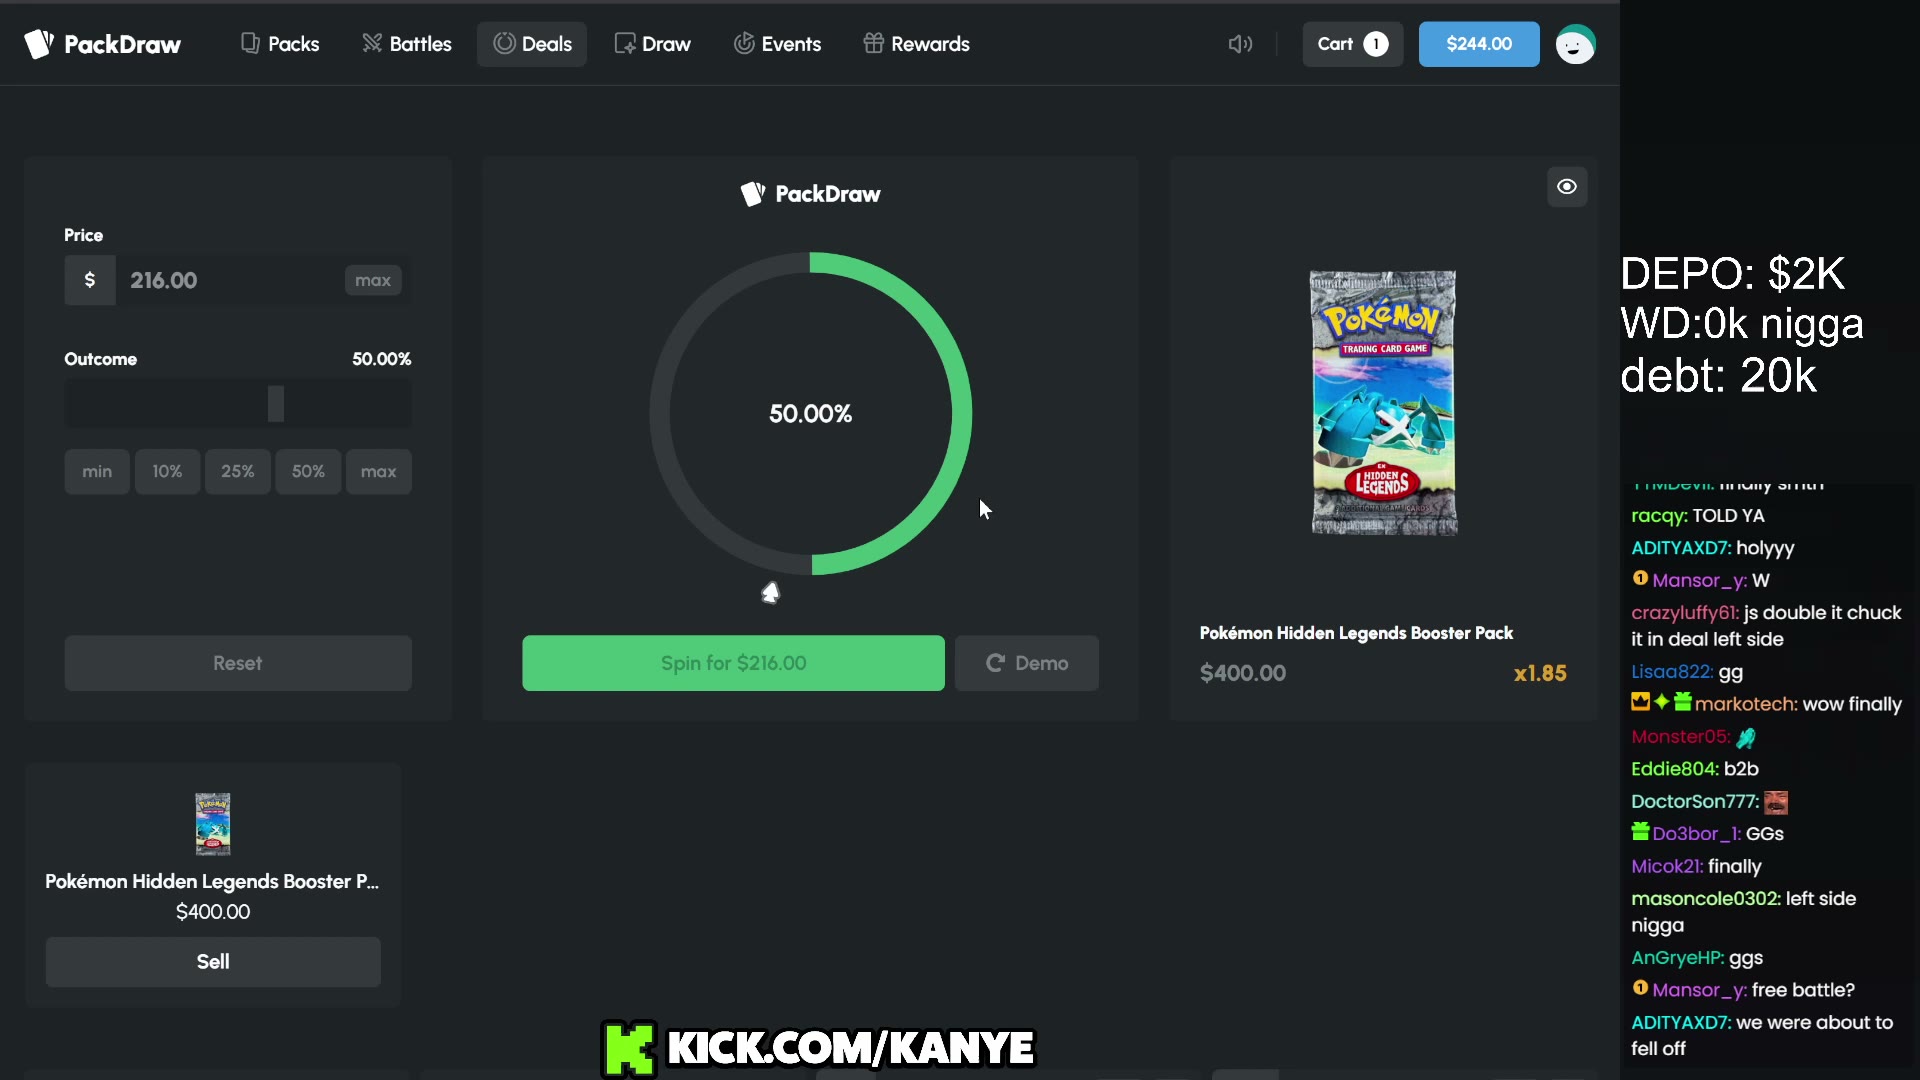This screenshot has height=1080, width=1920.
Task: Click markotech's username in chat
Action: [1745, 704]
